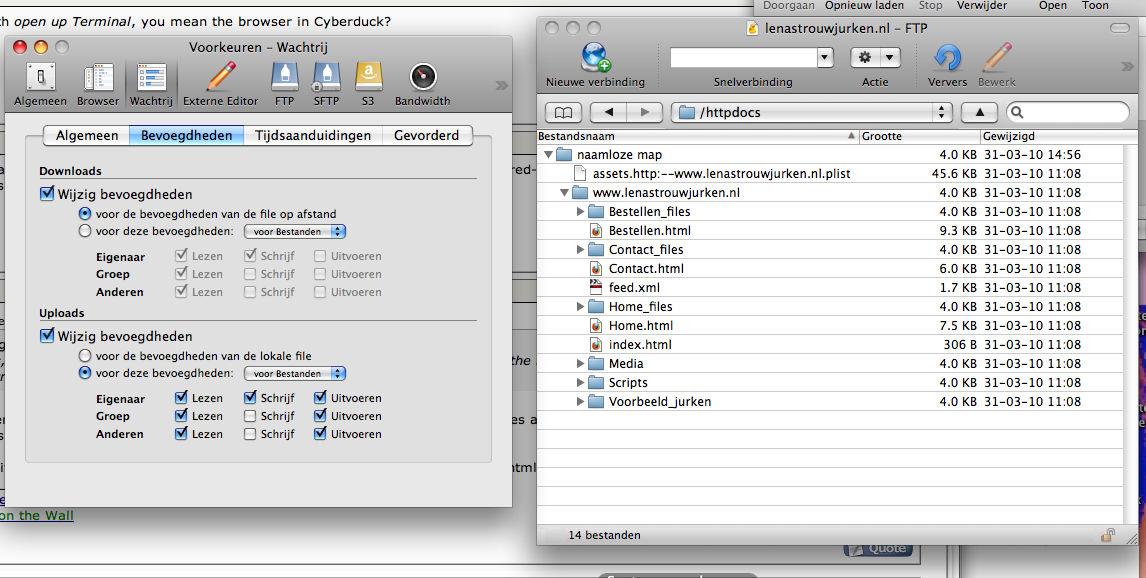Toggle uploads Eigenaar Schrijf checkbox
Image resolution: width=1146 pixels, height=578 pixels.
point(250,398)
